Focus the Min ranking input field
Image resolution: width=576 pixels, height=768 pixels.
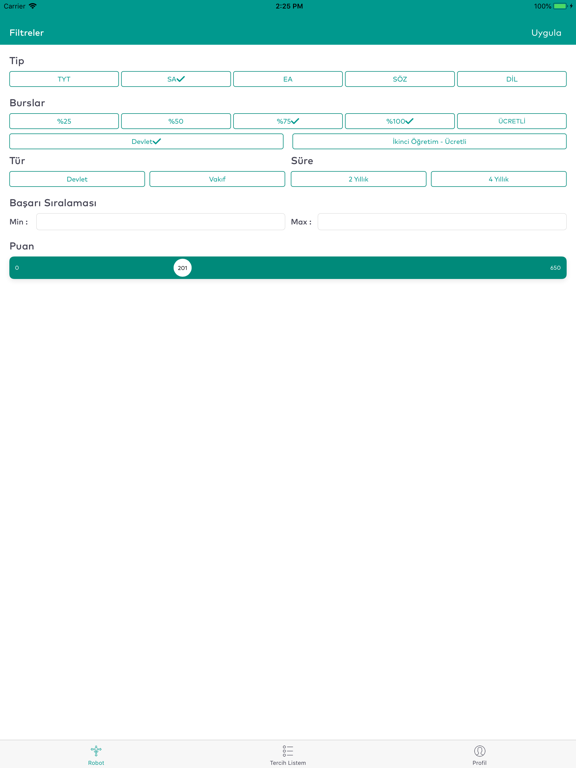(x=161, y=222)
